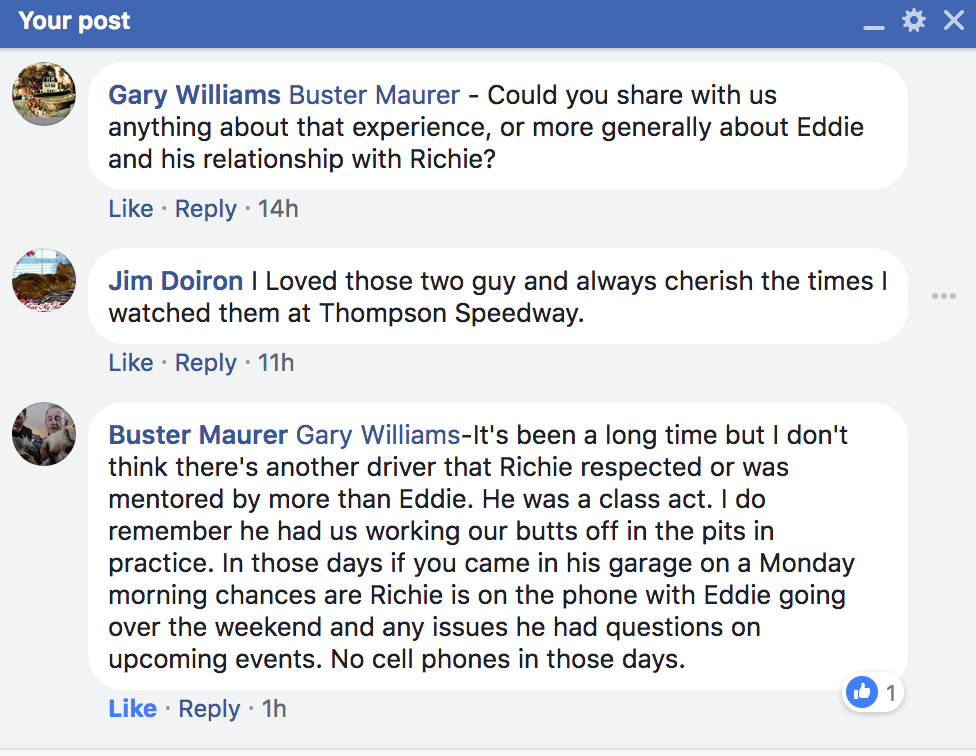Viewport: 976px width, 756px height.
Task: Open options menu beside Jim Doiron's comment
Action: point(944,296)
